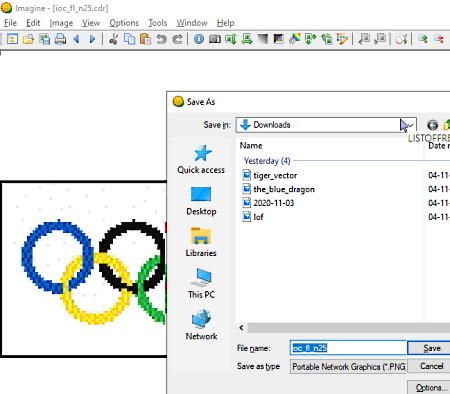This screenshot has width=450, height=394.
Task: Click the left arrow of horizontal scrollbar
Action: (242, 328)
